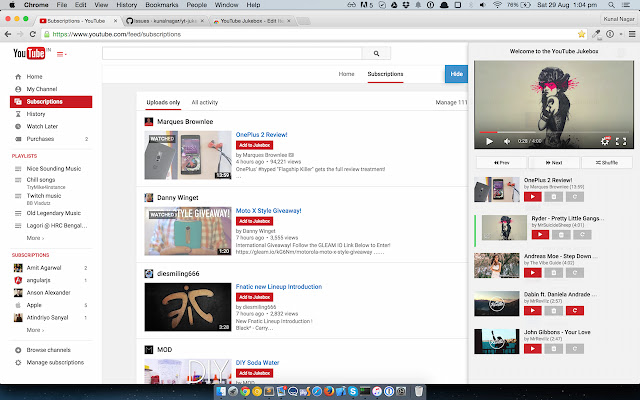
Task: Open Jukebox video player settings gear
Action: click(605, 141)
